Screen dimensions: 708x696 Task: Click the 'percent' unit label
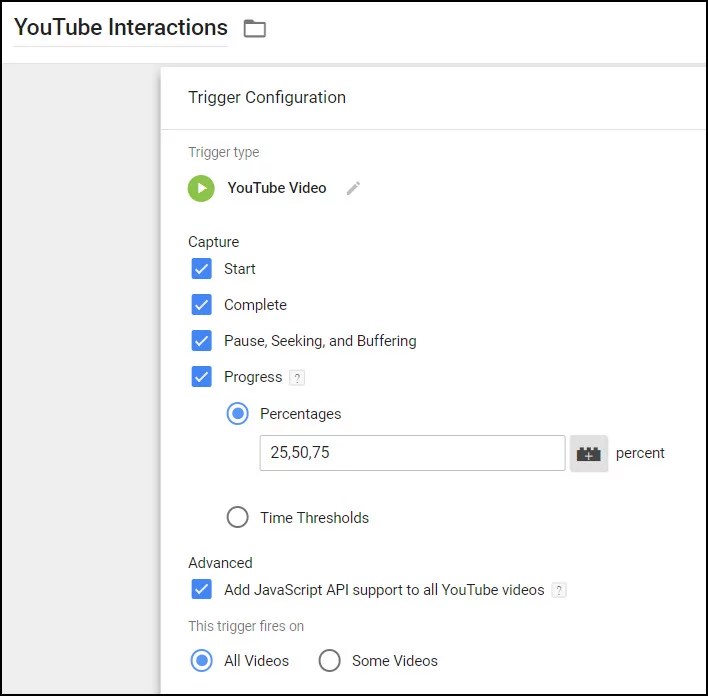coord(640,453)
